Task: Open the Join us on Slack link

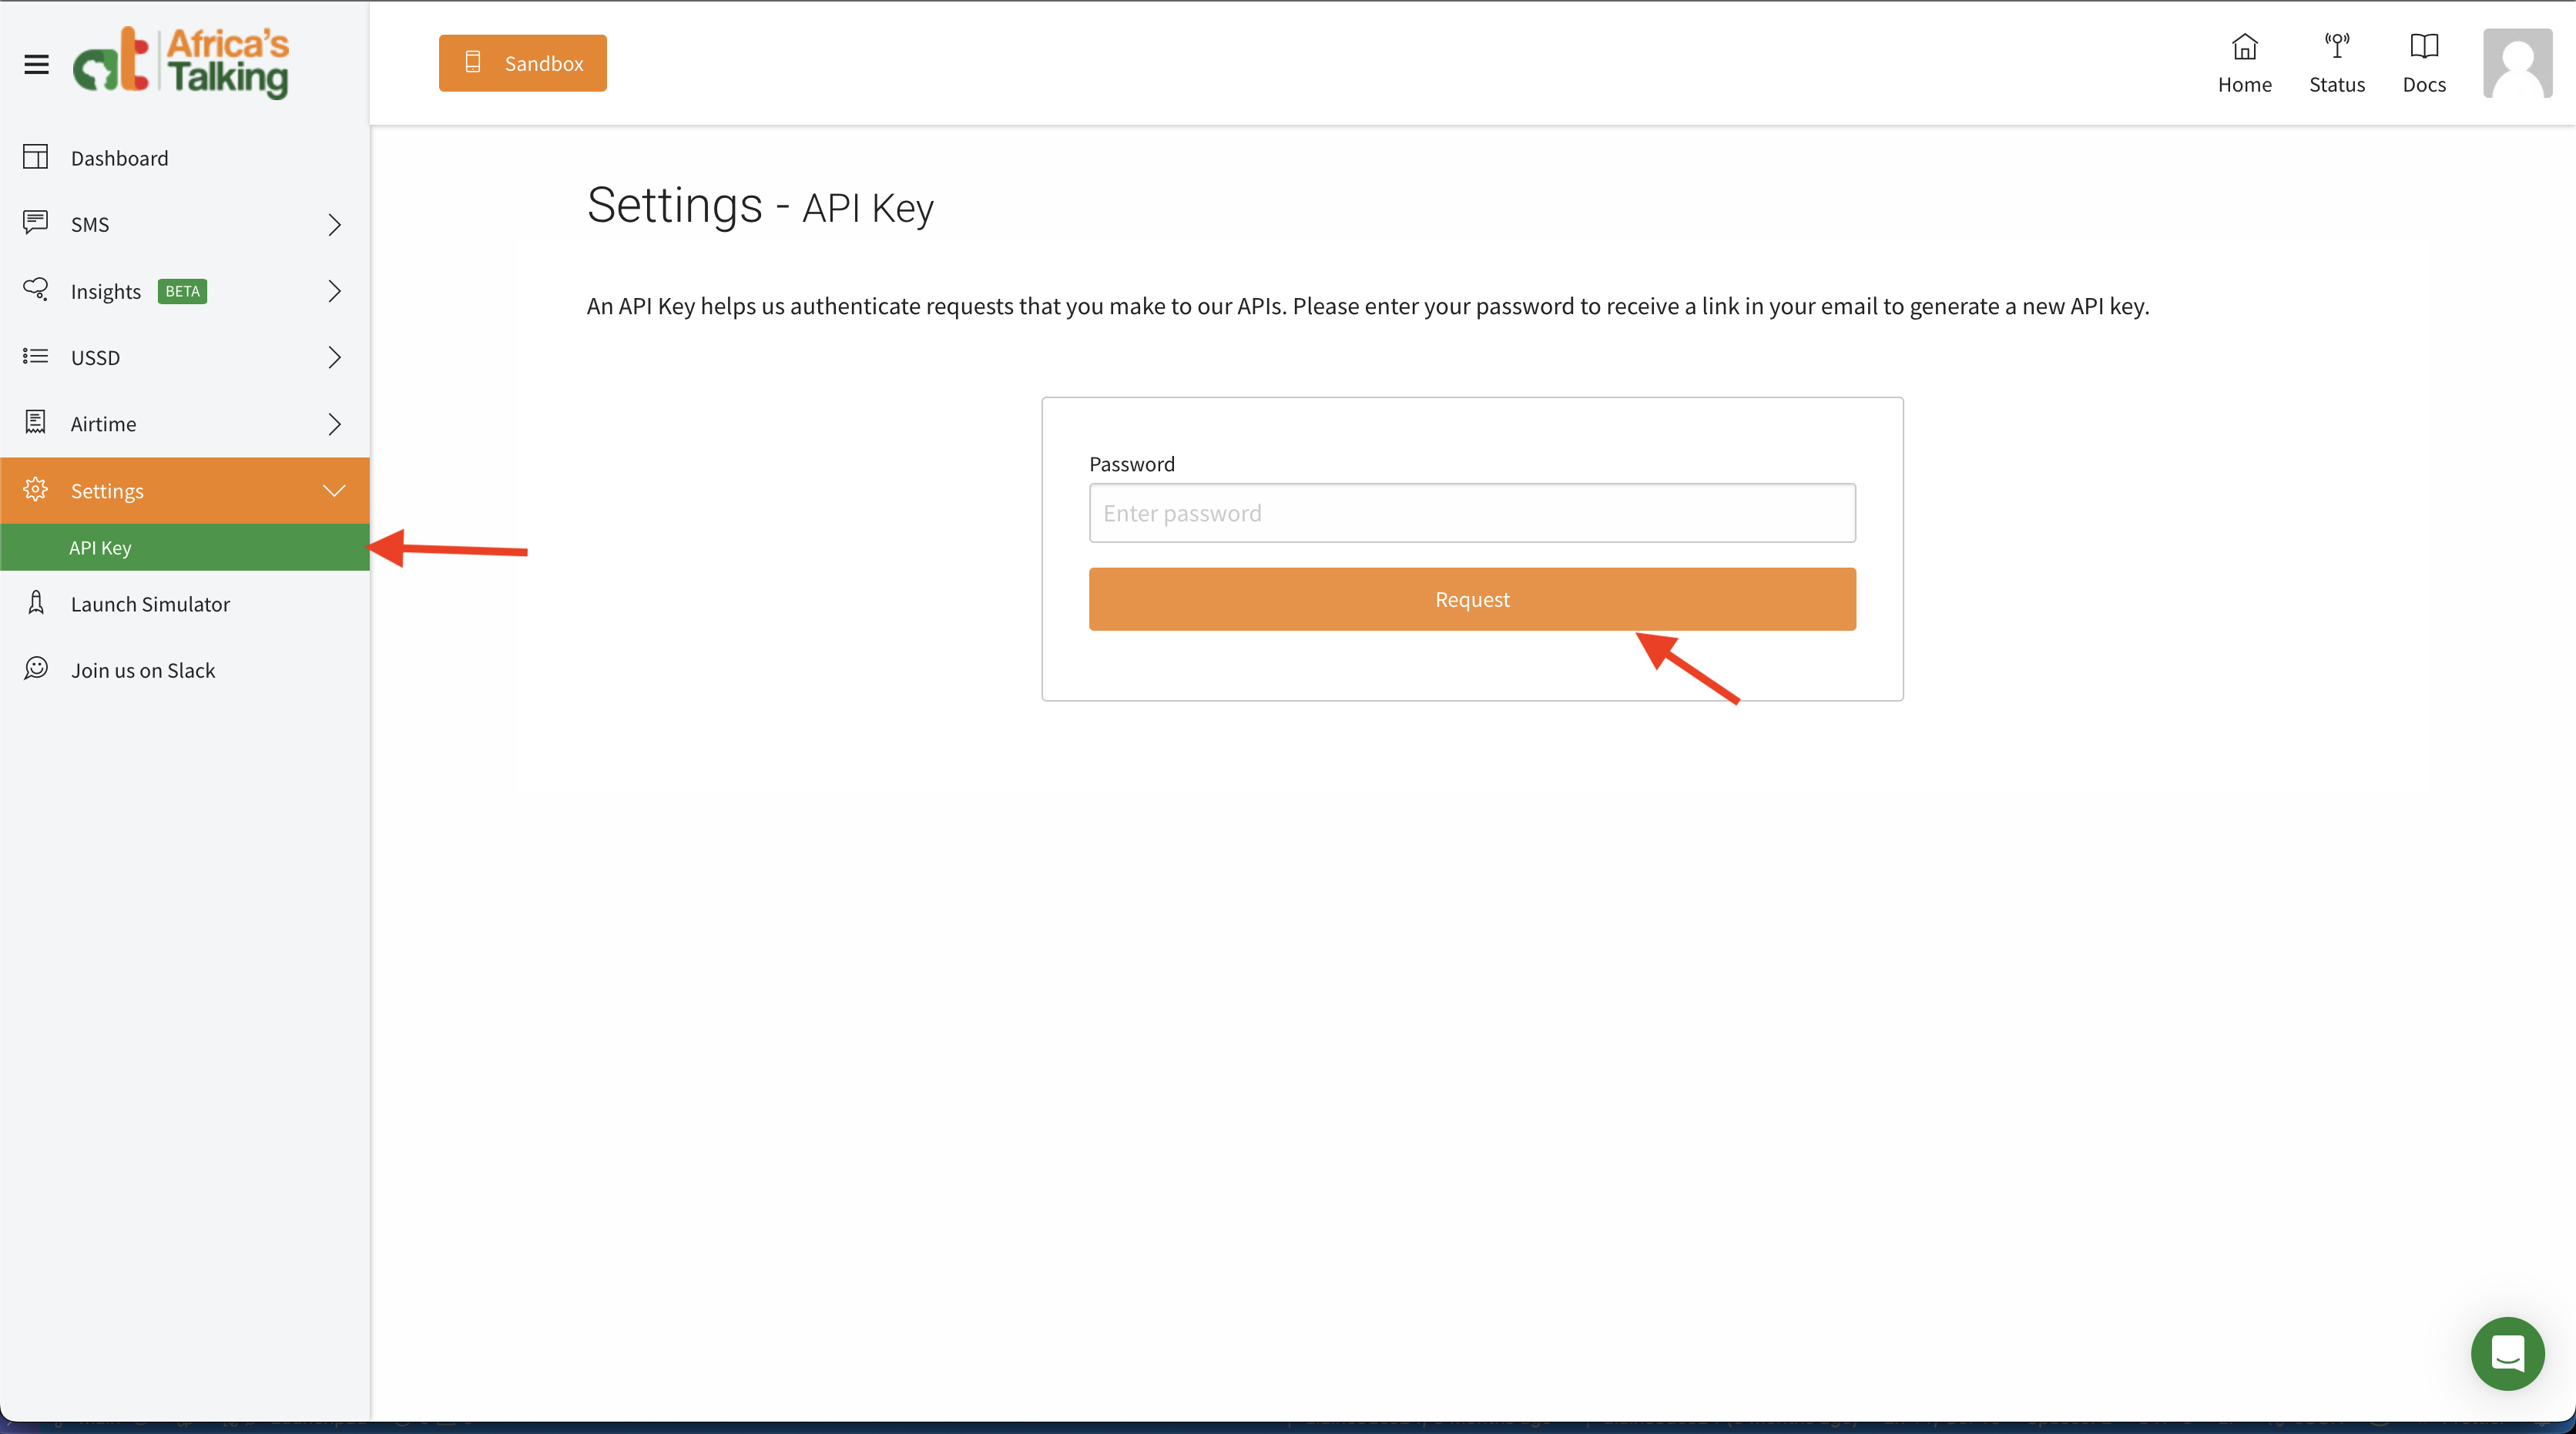Action: click(185, 670)
